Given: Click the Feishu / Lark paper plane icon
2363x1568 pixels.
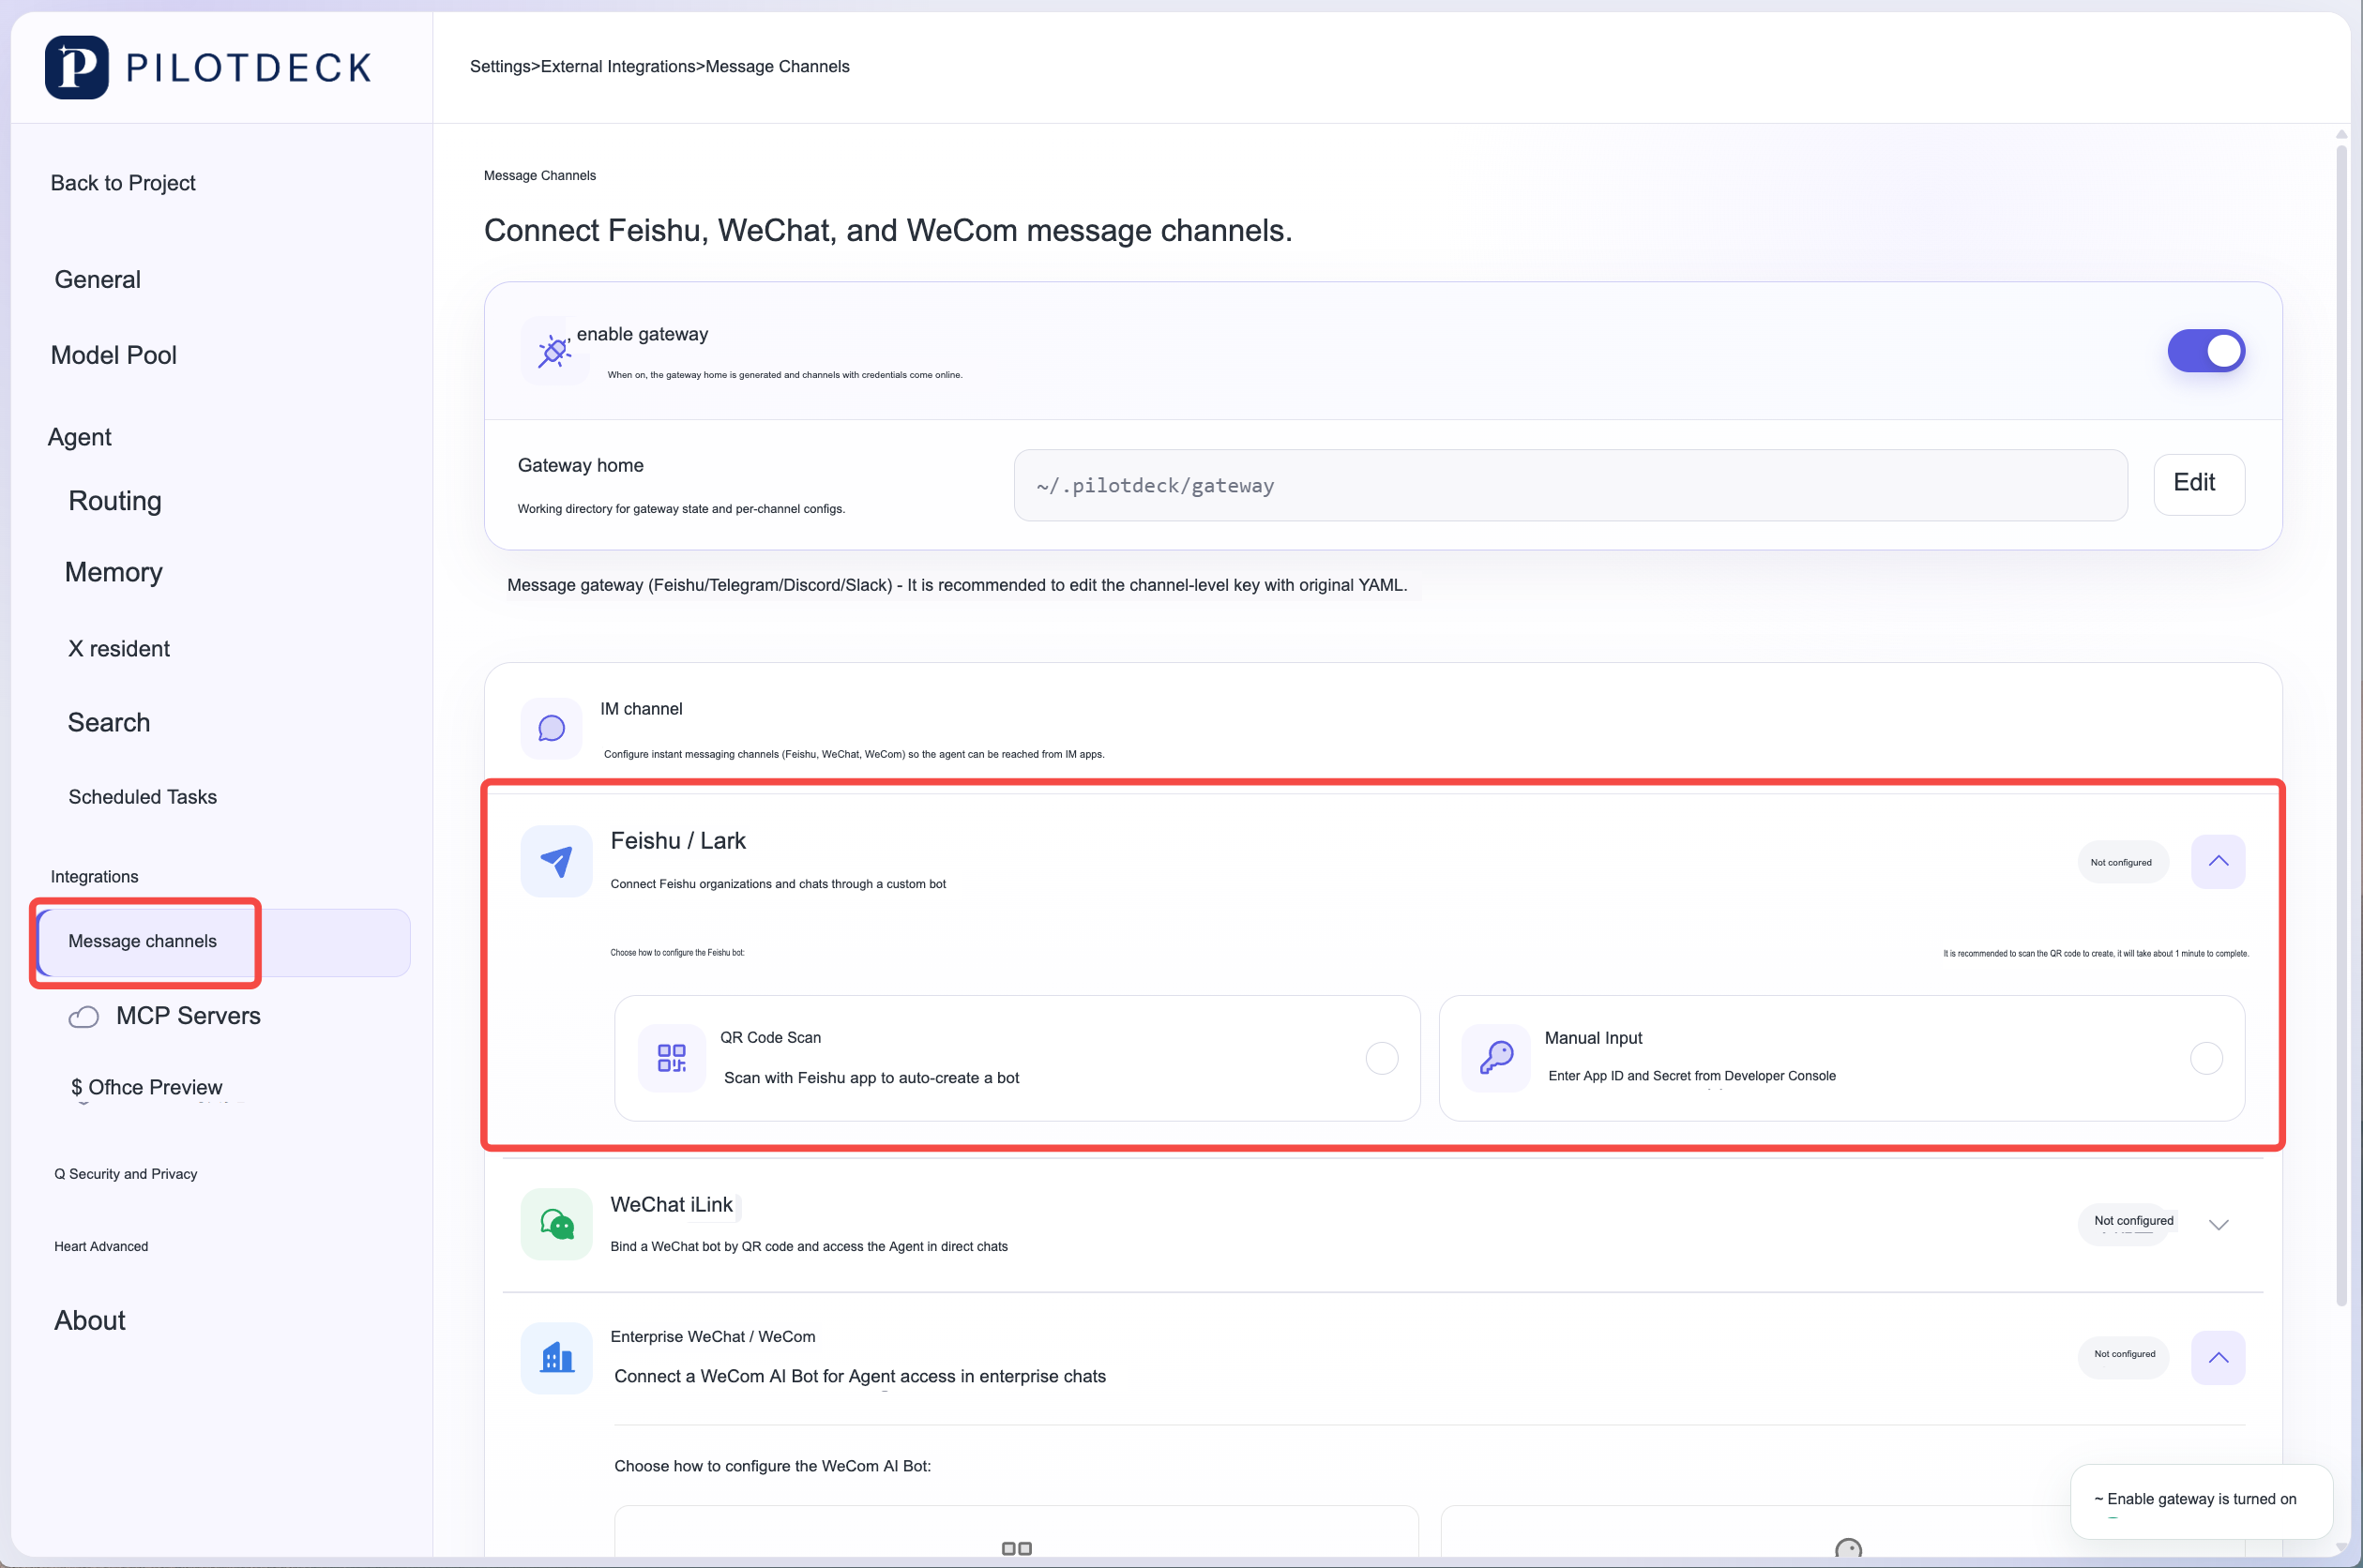Looking at the screenshot, I should pyautogui.click(x=556, y=860).
